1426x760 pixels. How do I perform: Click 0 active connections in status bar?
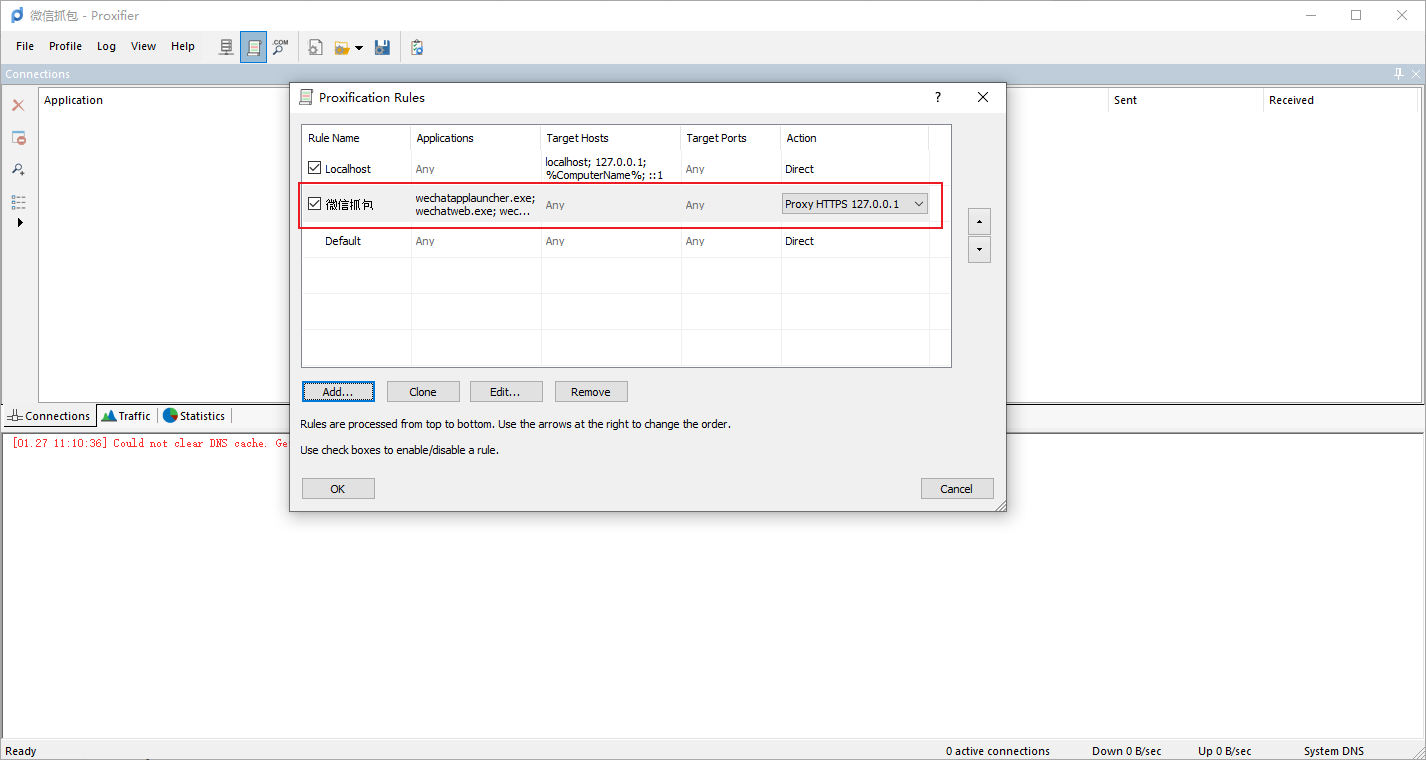coord(998,751)
